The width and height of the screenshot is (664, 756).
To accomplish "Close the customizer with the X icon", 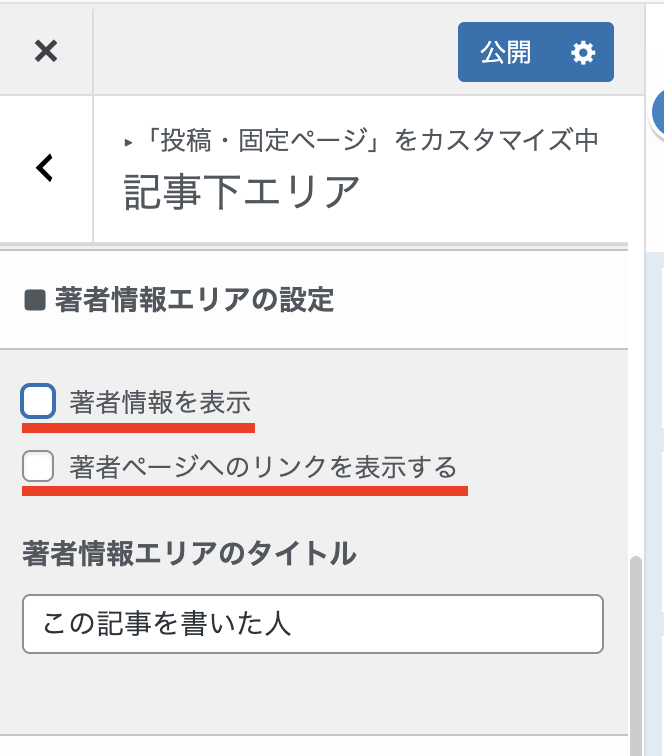I will [x=46, y=51].
